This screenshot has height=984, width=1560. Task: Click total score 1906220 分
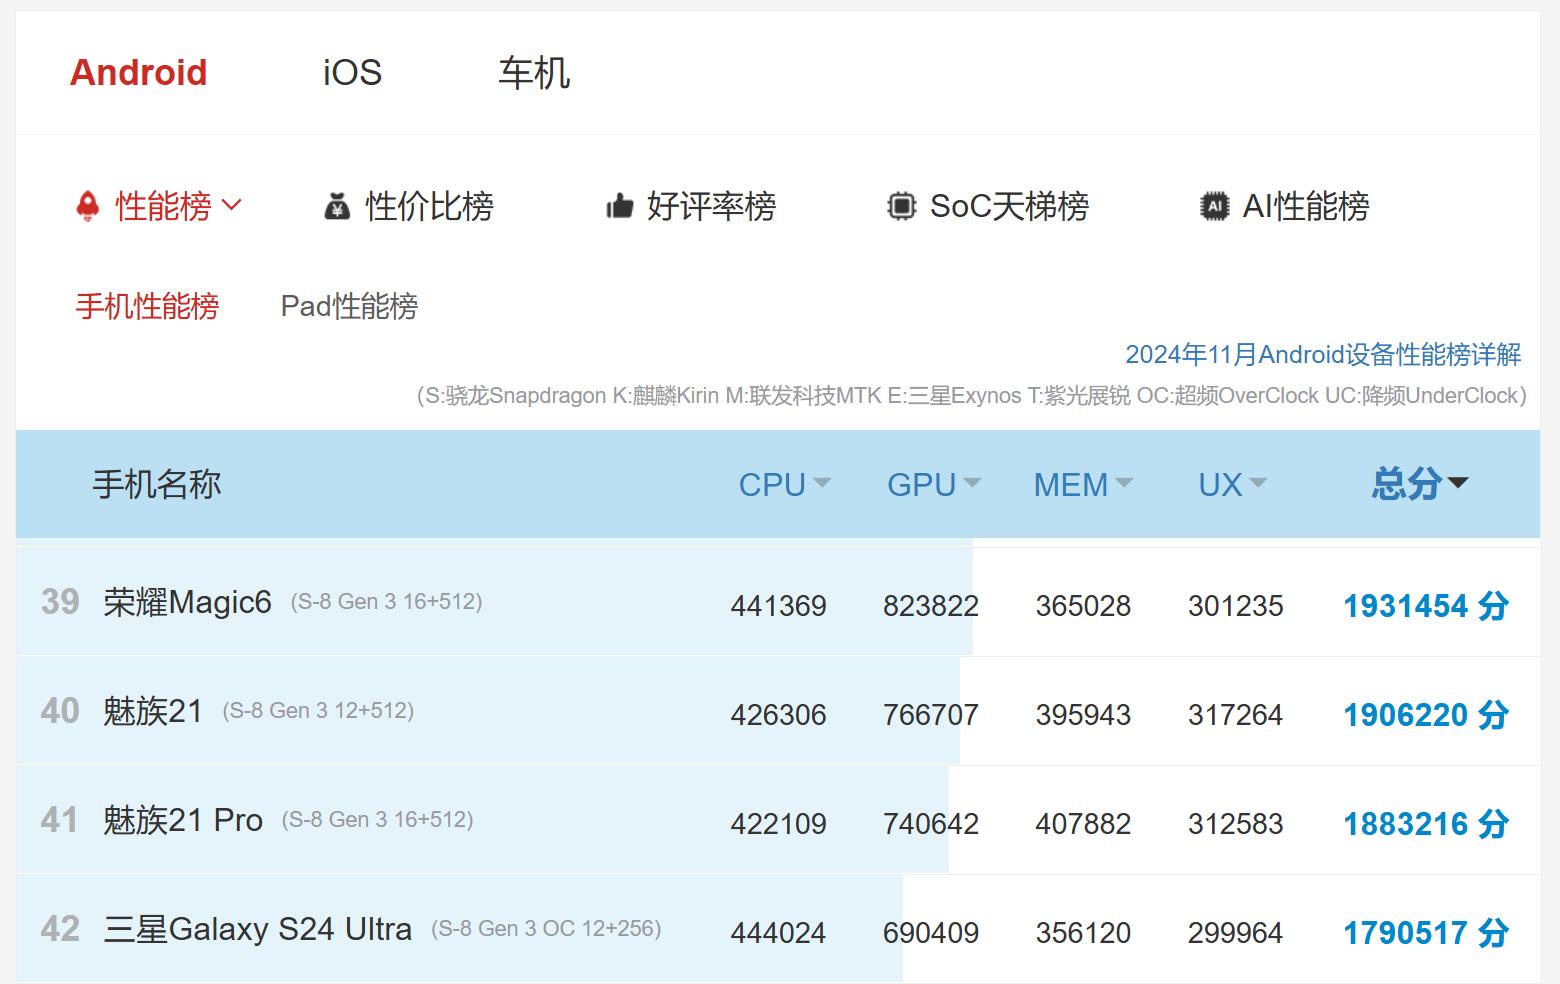tap(1426, 714)
